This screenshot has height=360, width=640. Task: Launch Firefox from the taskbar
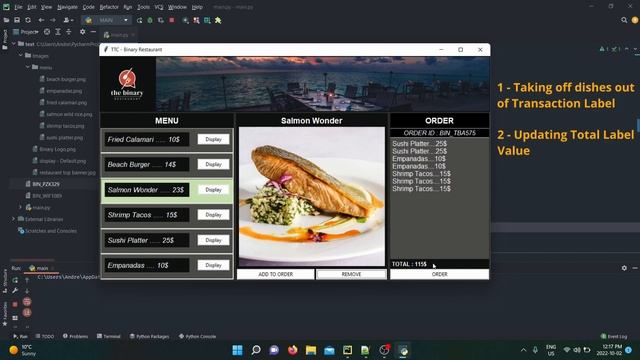[293, 350]
